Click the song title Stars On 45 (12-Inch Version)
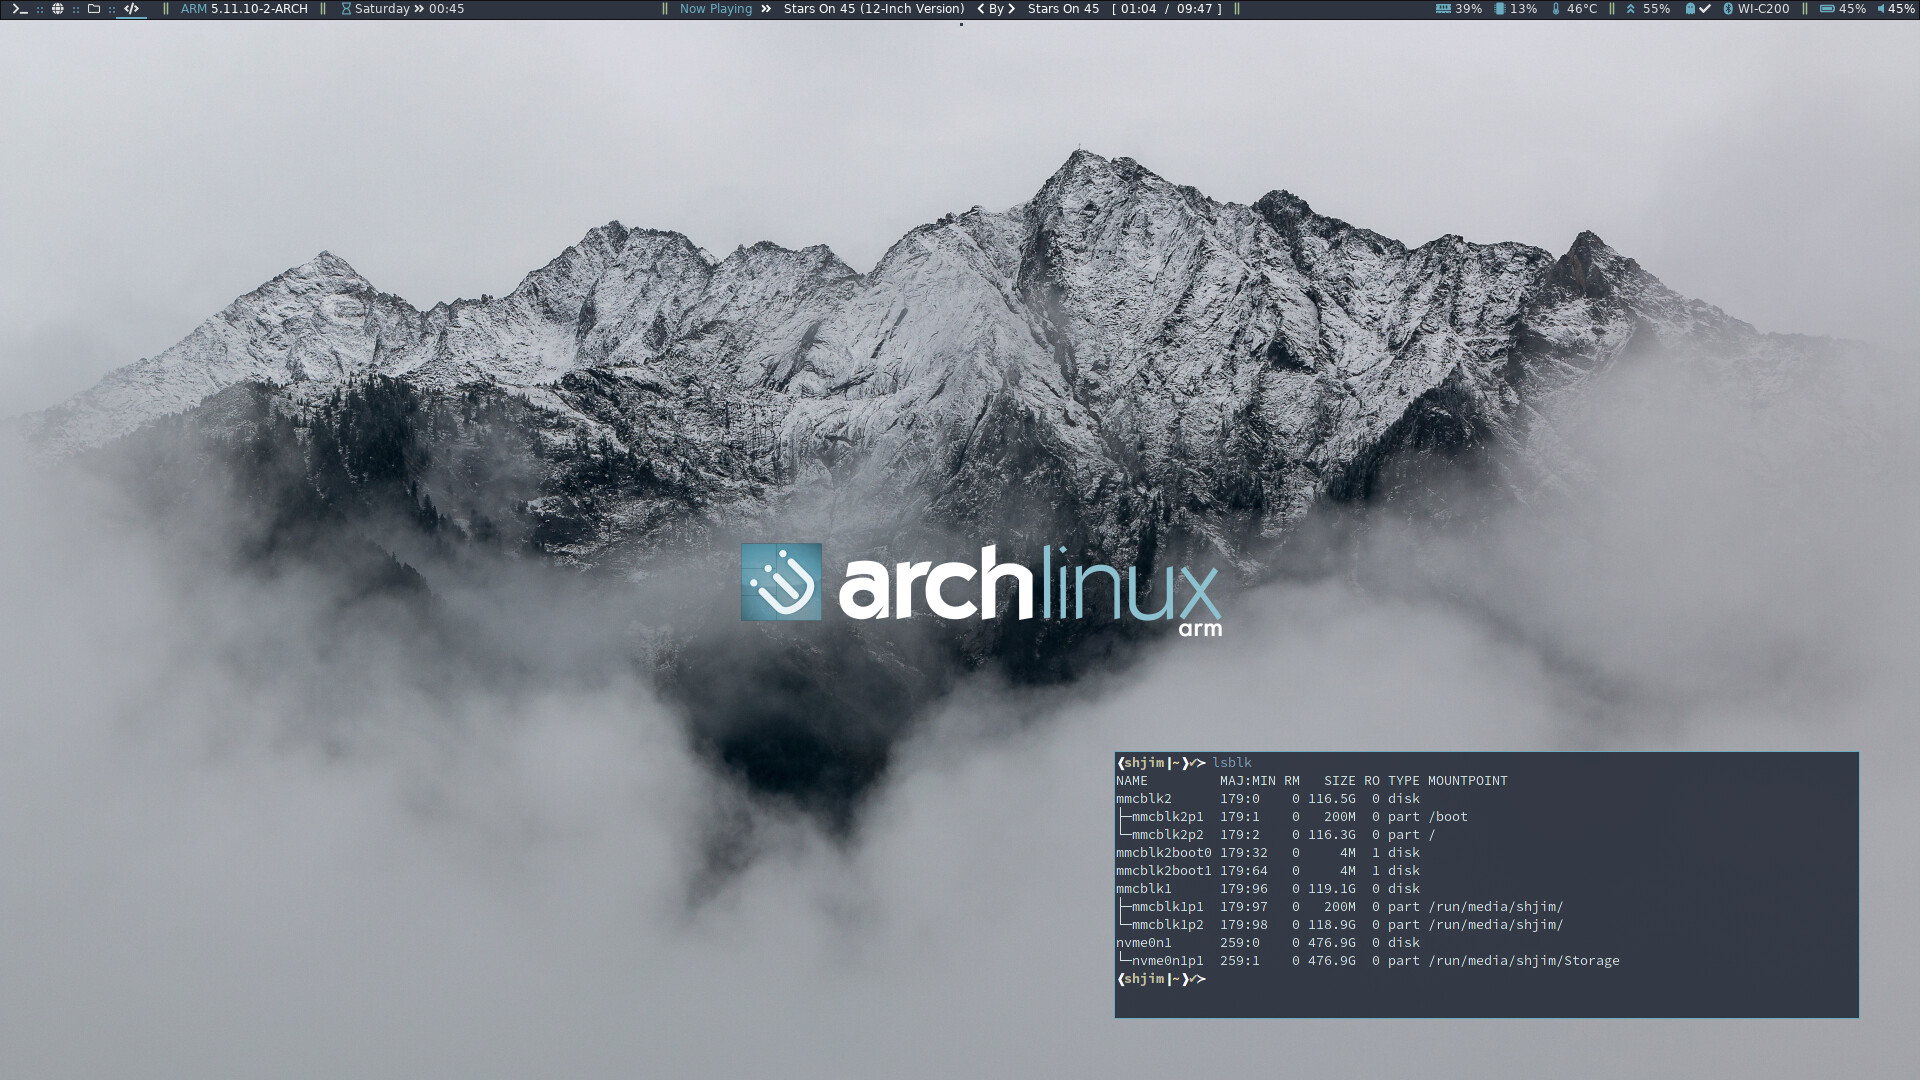The image size is (1920, 1080). (873, 9)
